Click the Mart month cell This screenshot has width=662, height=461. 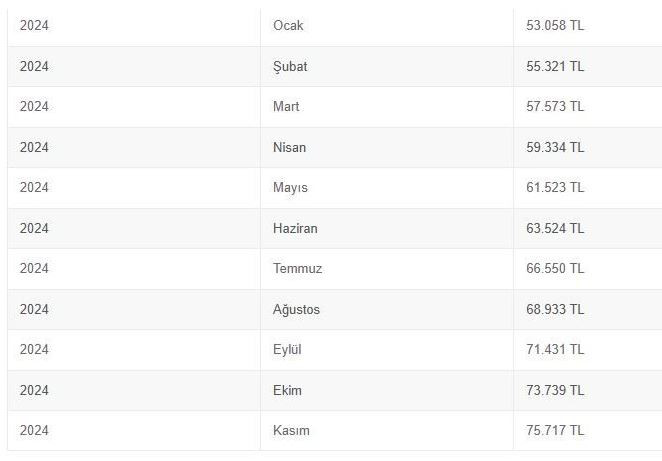pos(286,107)
